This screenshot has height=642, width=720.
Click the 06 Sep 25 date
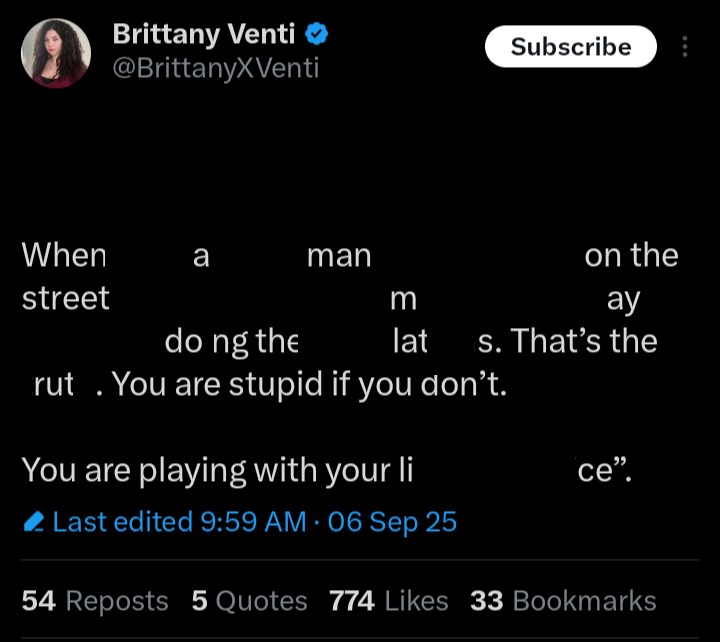392,522
